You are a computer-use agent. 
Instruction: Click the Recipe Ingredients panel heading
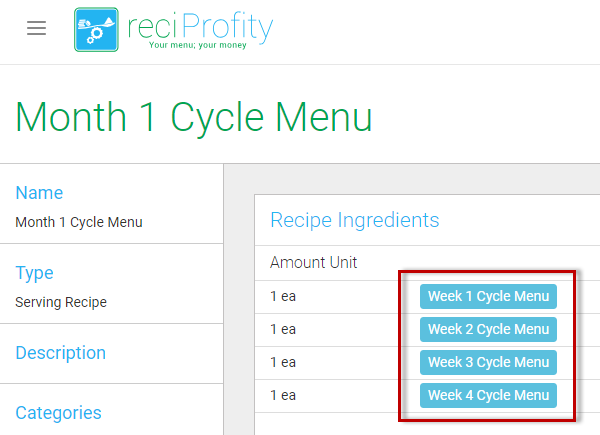pyautogui.click(x=354, y=220)
